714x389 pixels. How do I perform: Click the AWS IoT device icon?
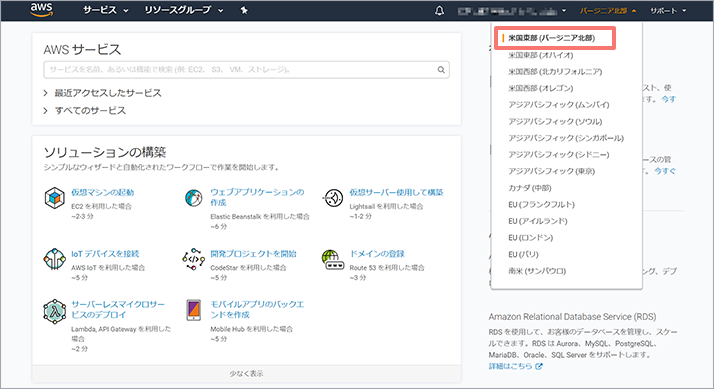click(54, 259)
